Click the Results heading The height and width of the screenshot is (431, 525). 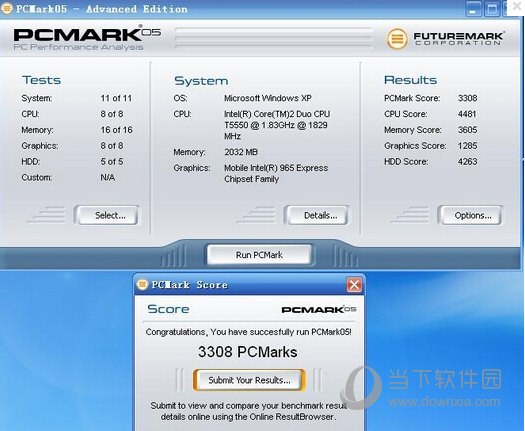coord(410,80)
